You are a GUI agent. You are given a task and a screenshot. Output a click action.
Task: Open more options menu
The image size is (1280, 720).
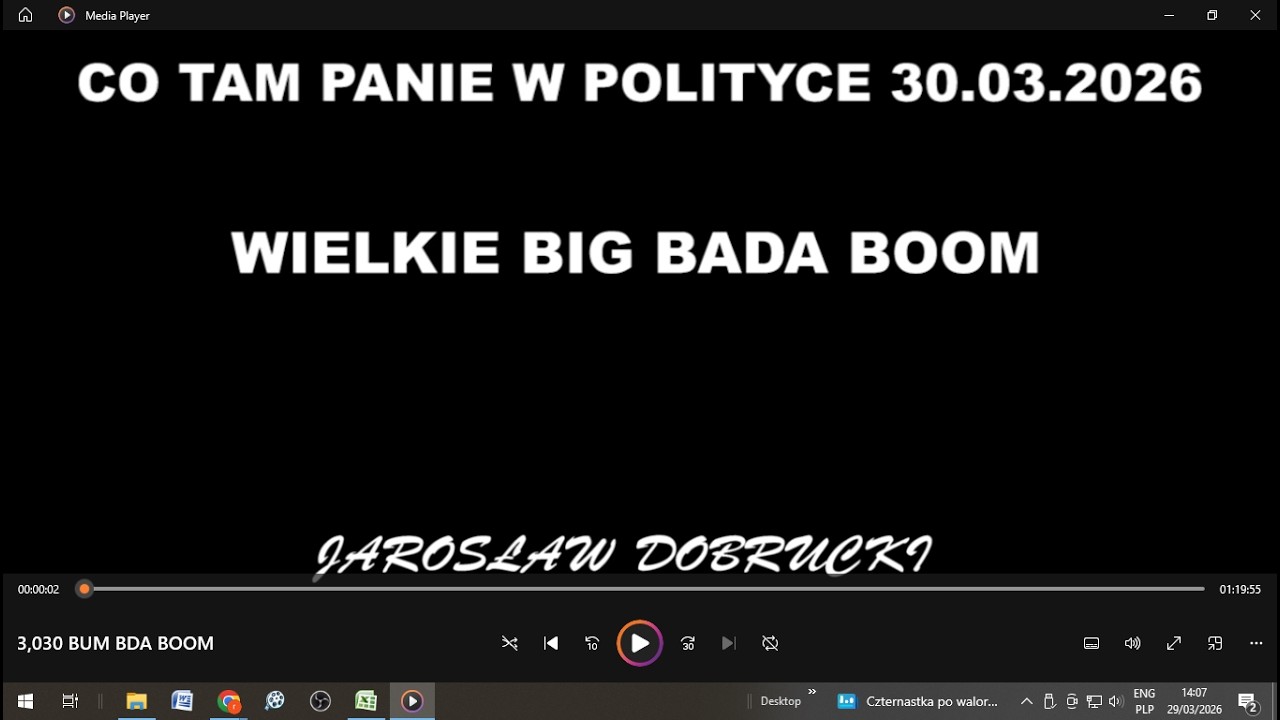pyautogui.click(x=1256, y=643)
